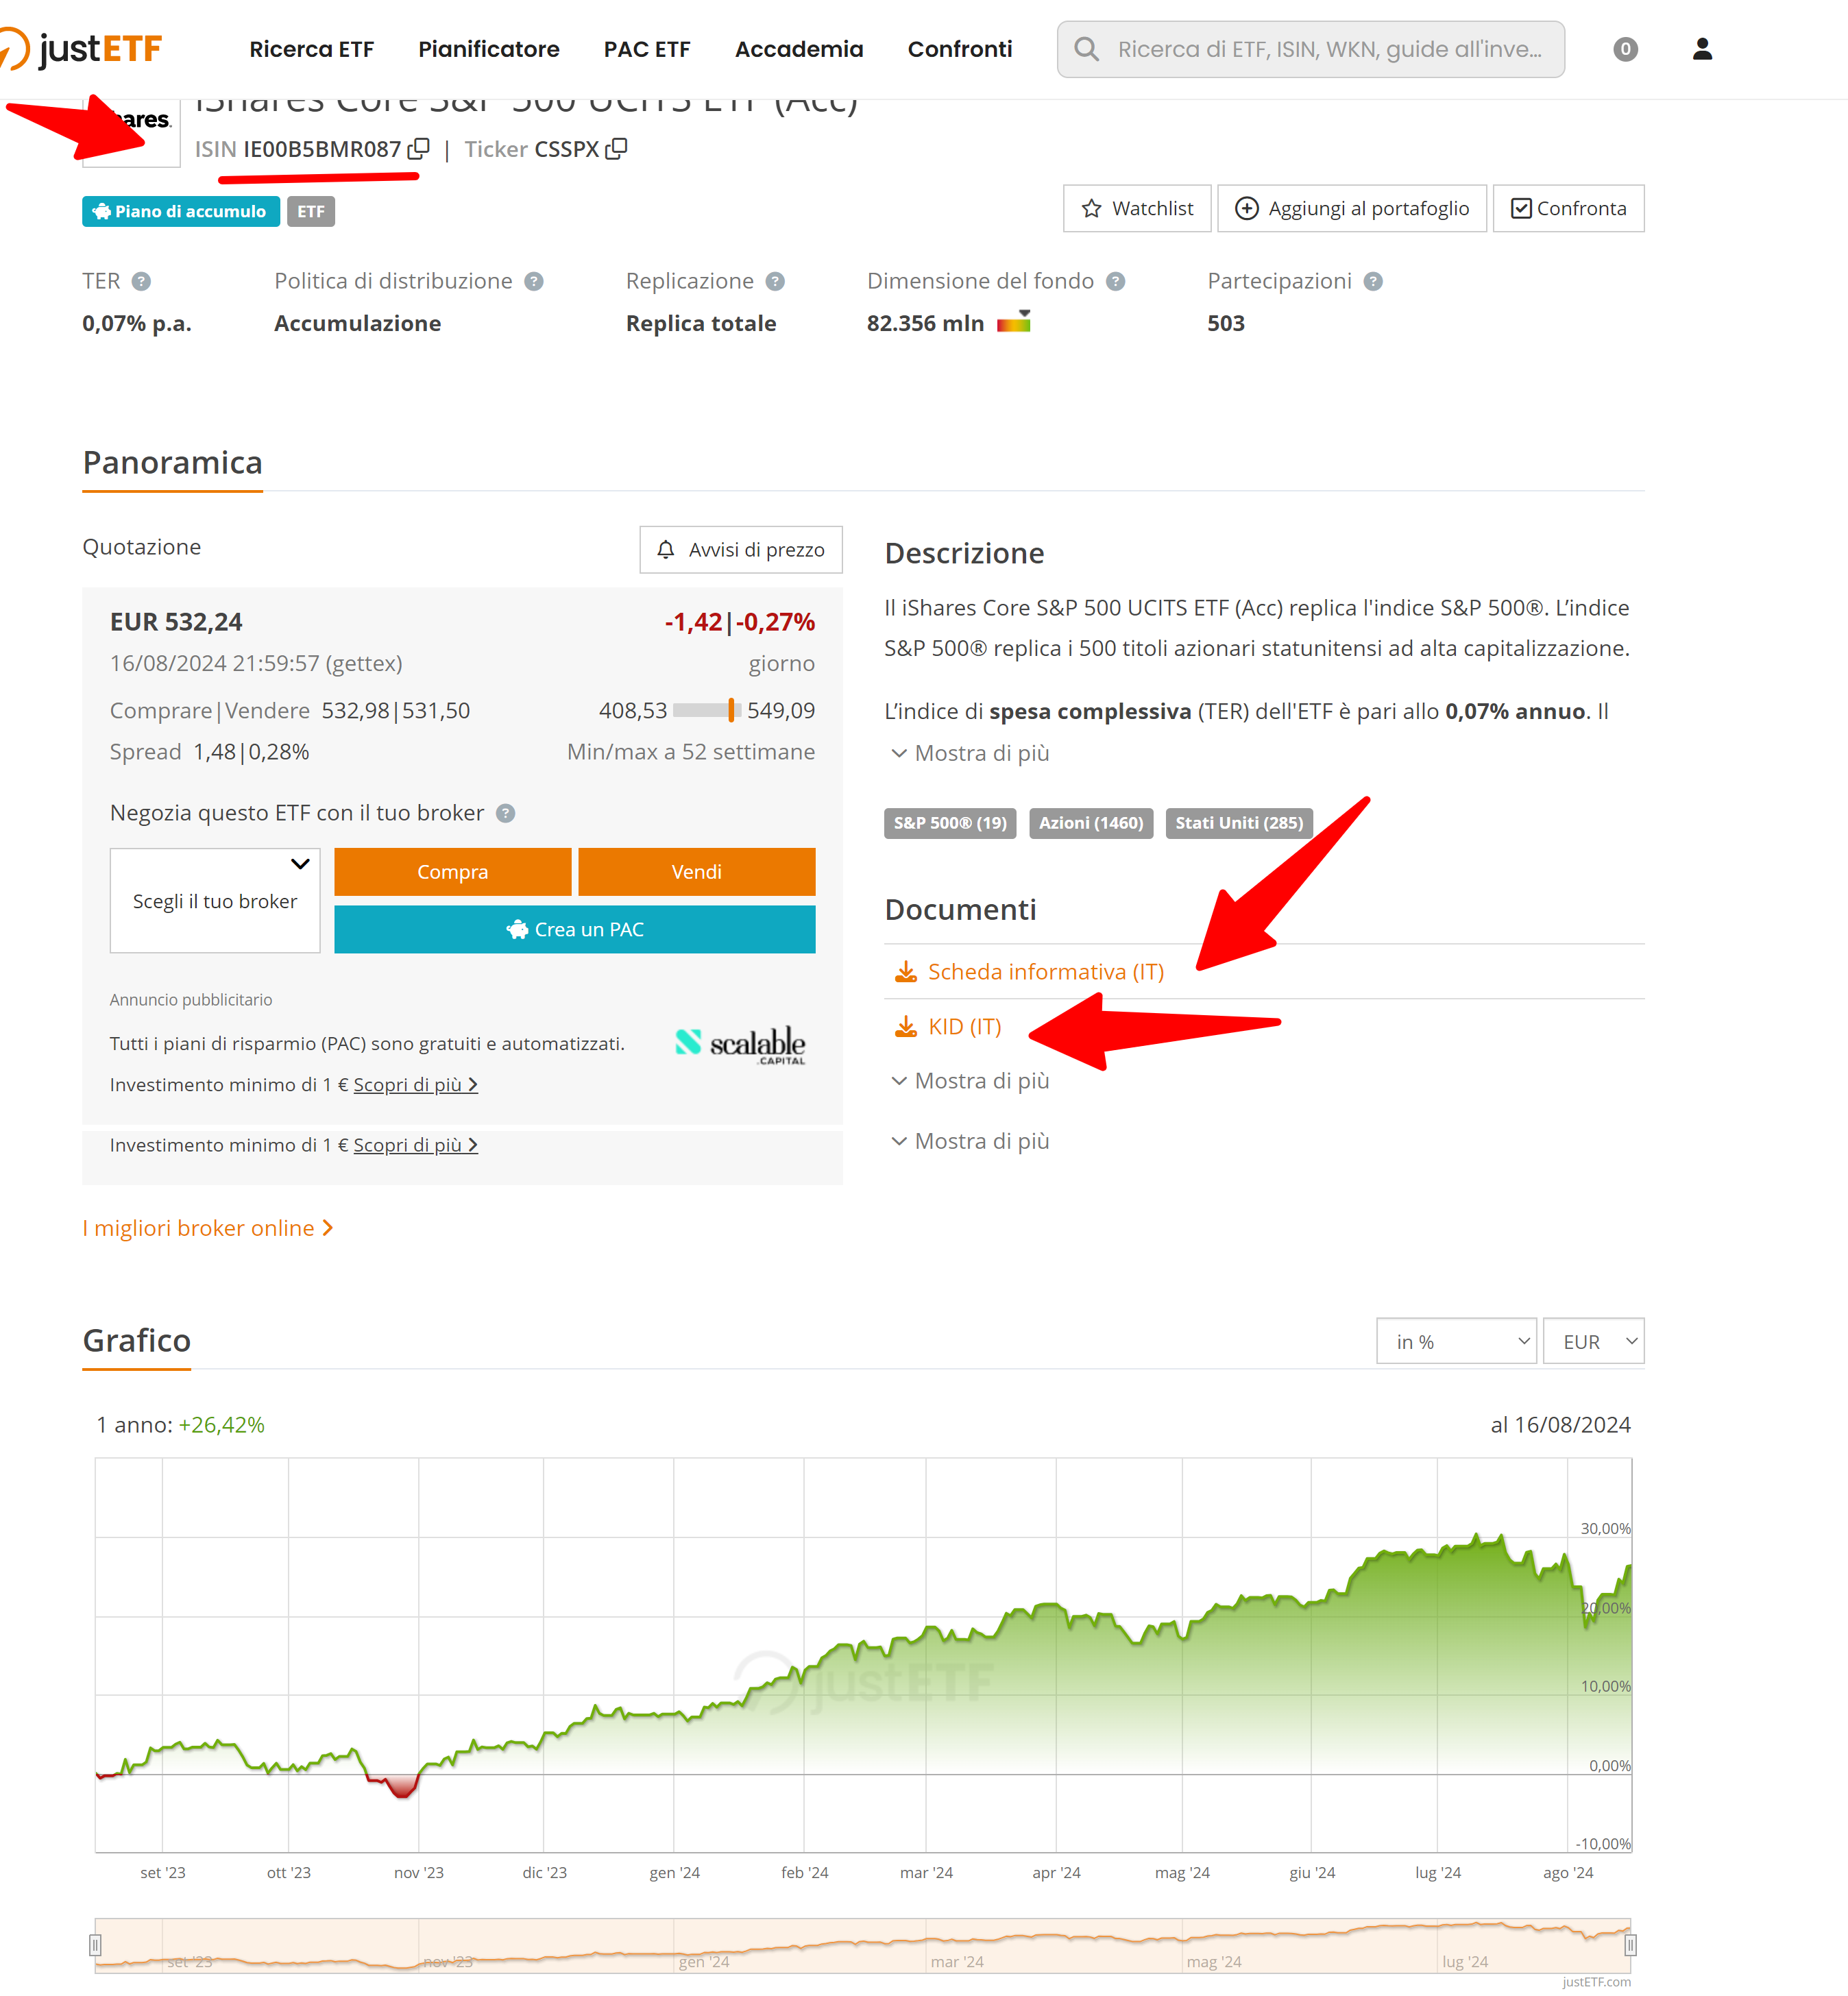Click the performance chart area

(863, 1655)
